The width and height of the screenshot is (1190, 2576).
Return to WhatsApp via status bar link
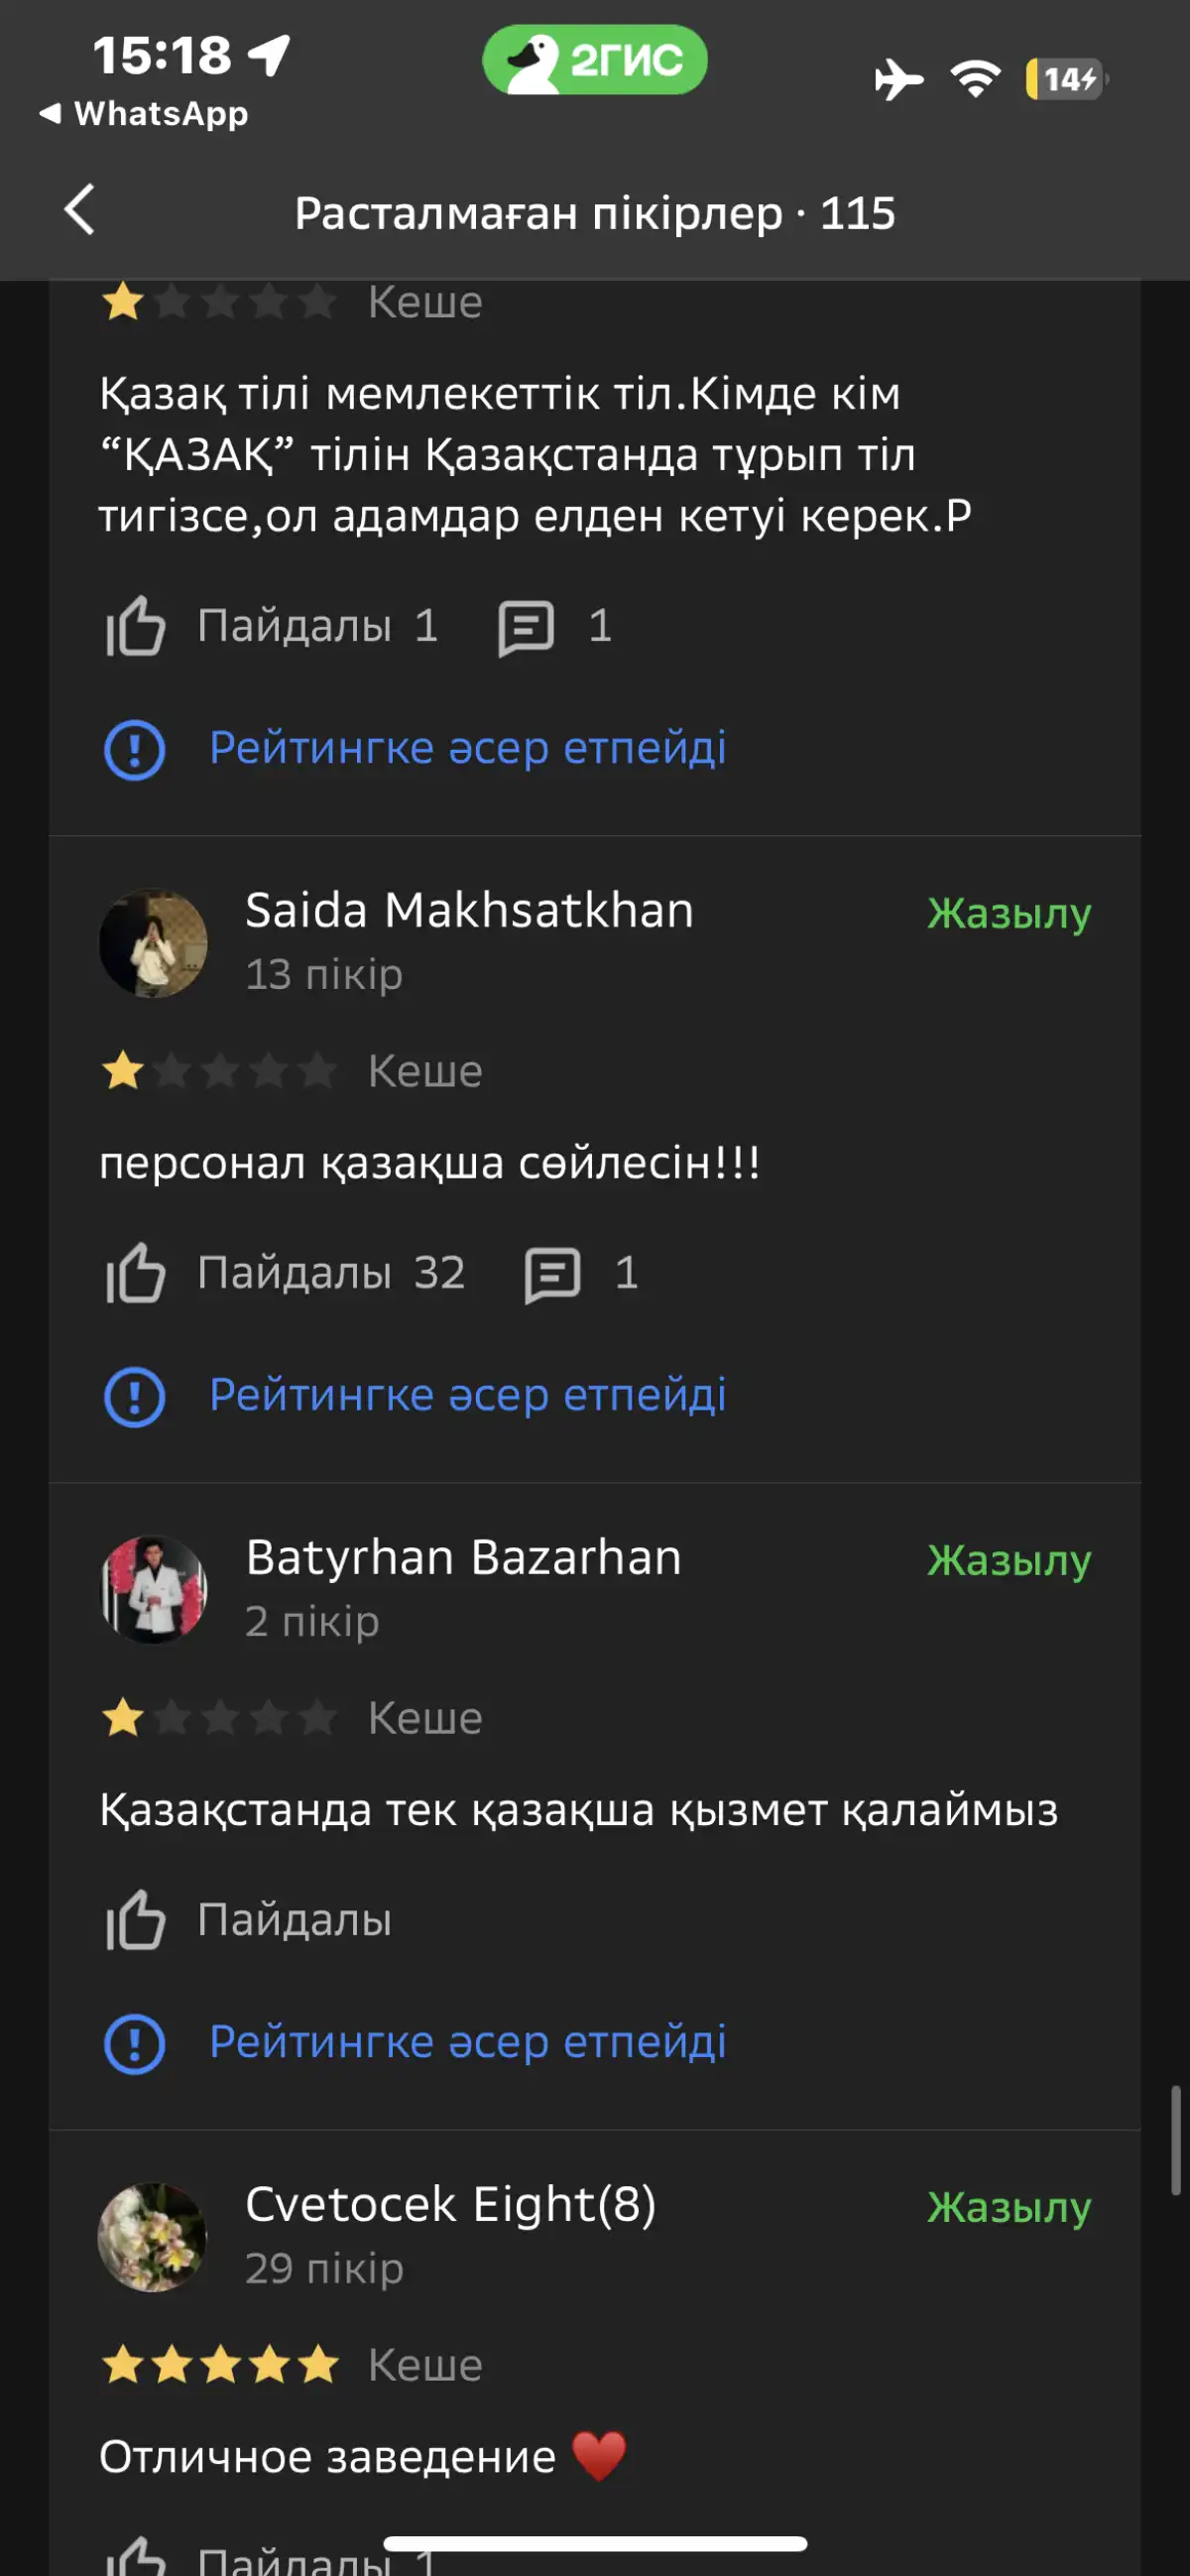144,114
